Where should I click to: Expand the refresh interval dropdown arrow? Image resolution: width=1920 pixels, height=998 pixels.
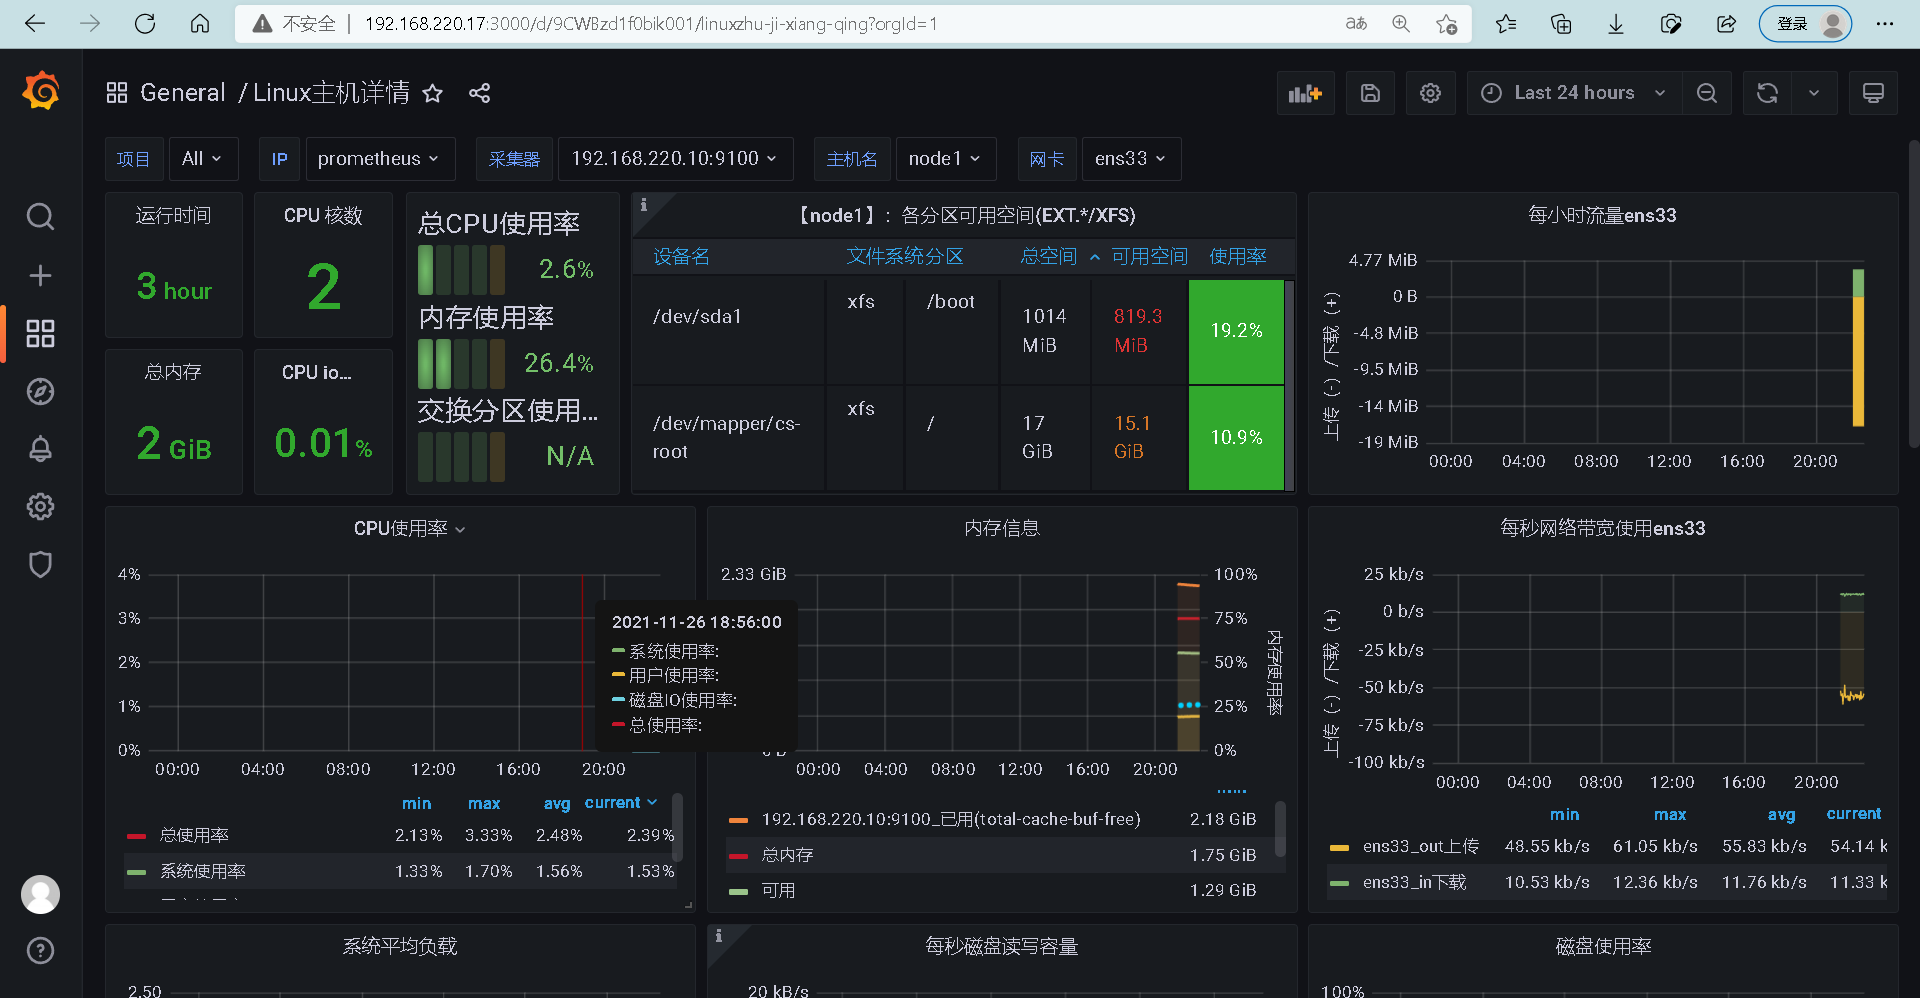(x=1814, y=93)
